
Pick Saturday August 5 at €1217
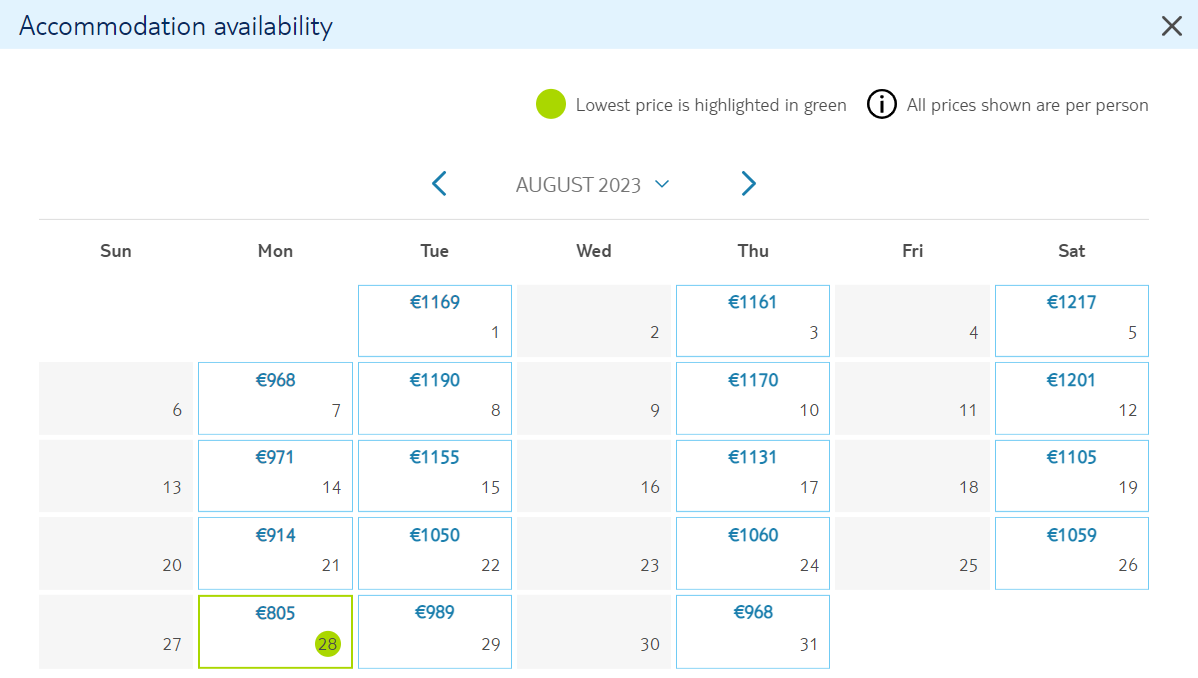pyautogui.click(x=1071, y=321)
